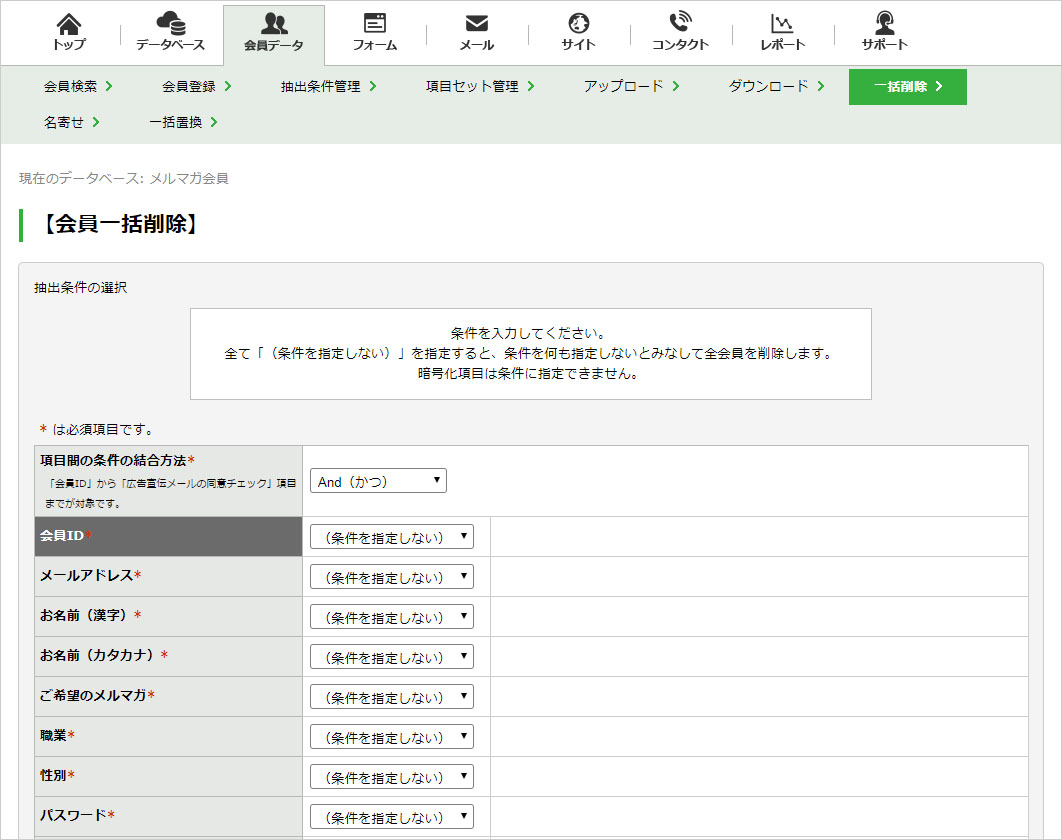Click the 現在のデータベース: メルマガ会員 text
Screen dimensions: 1062x840
123,178
